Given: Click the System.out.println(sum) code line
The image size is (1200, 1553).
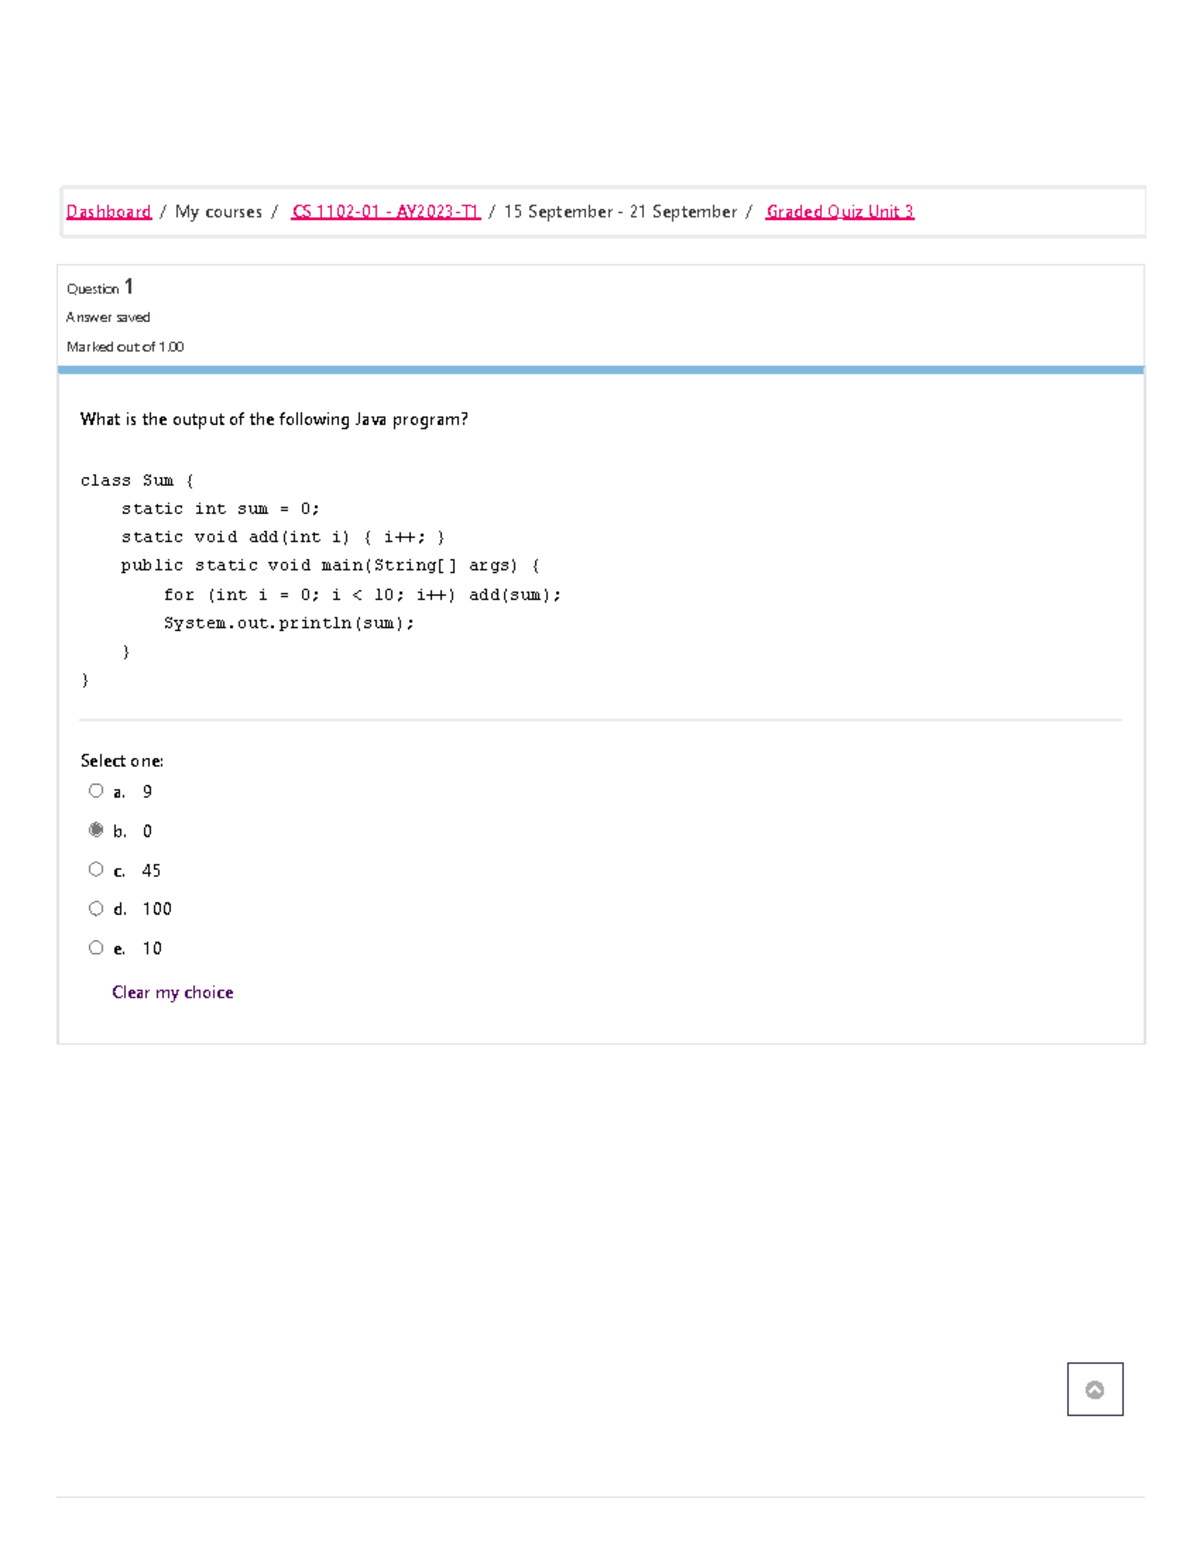Looking at the screenshot, I should pos(288,623).
